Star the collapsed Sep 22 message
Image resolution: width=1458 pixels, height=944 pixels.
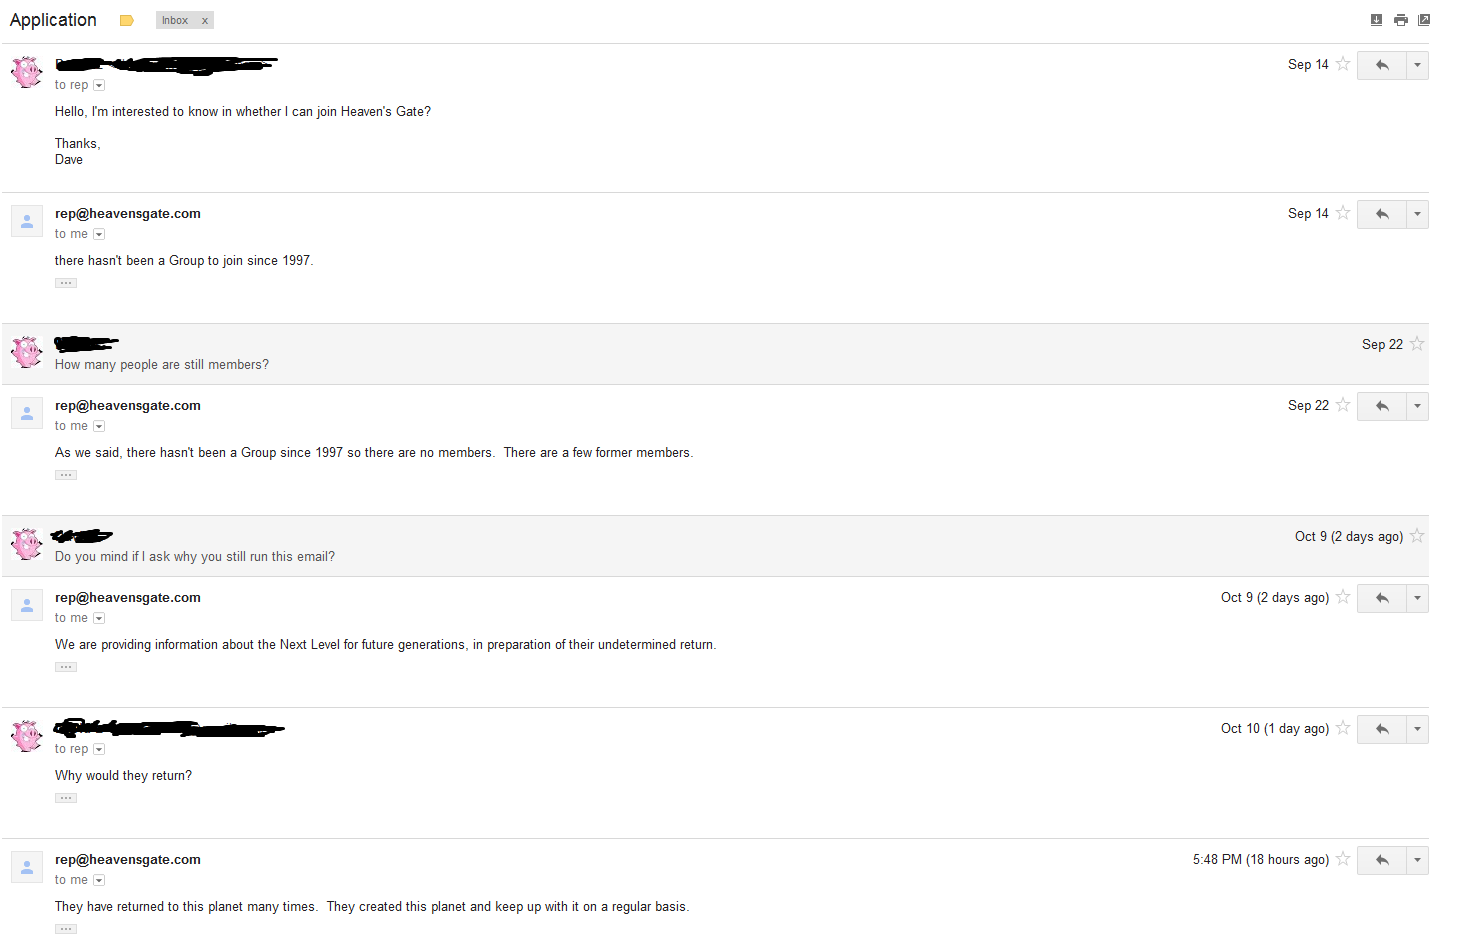point(1417,344)
